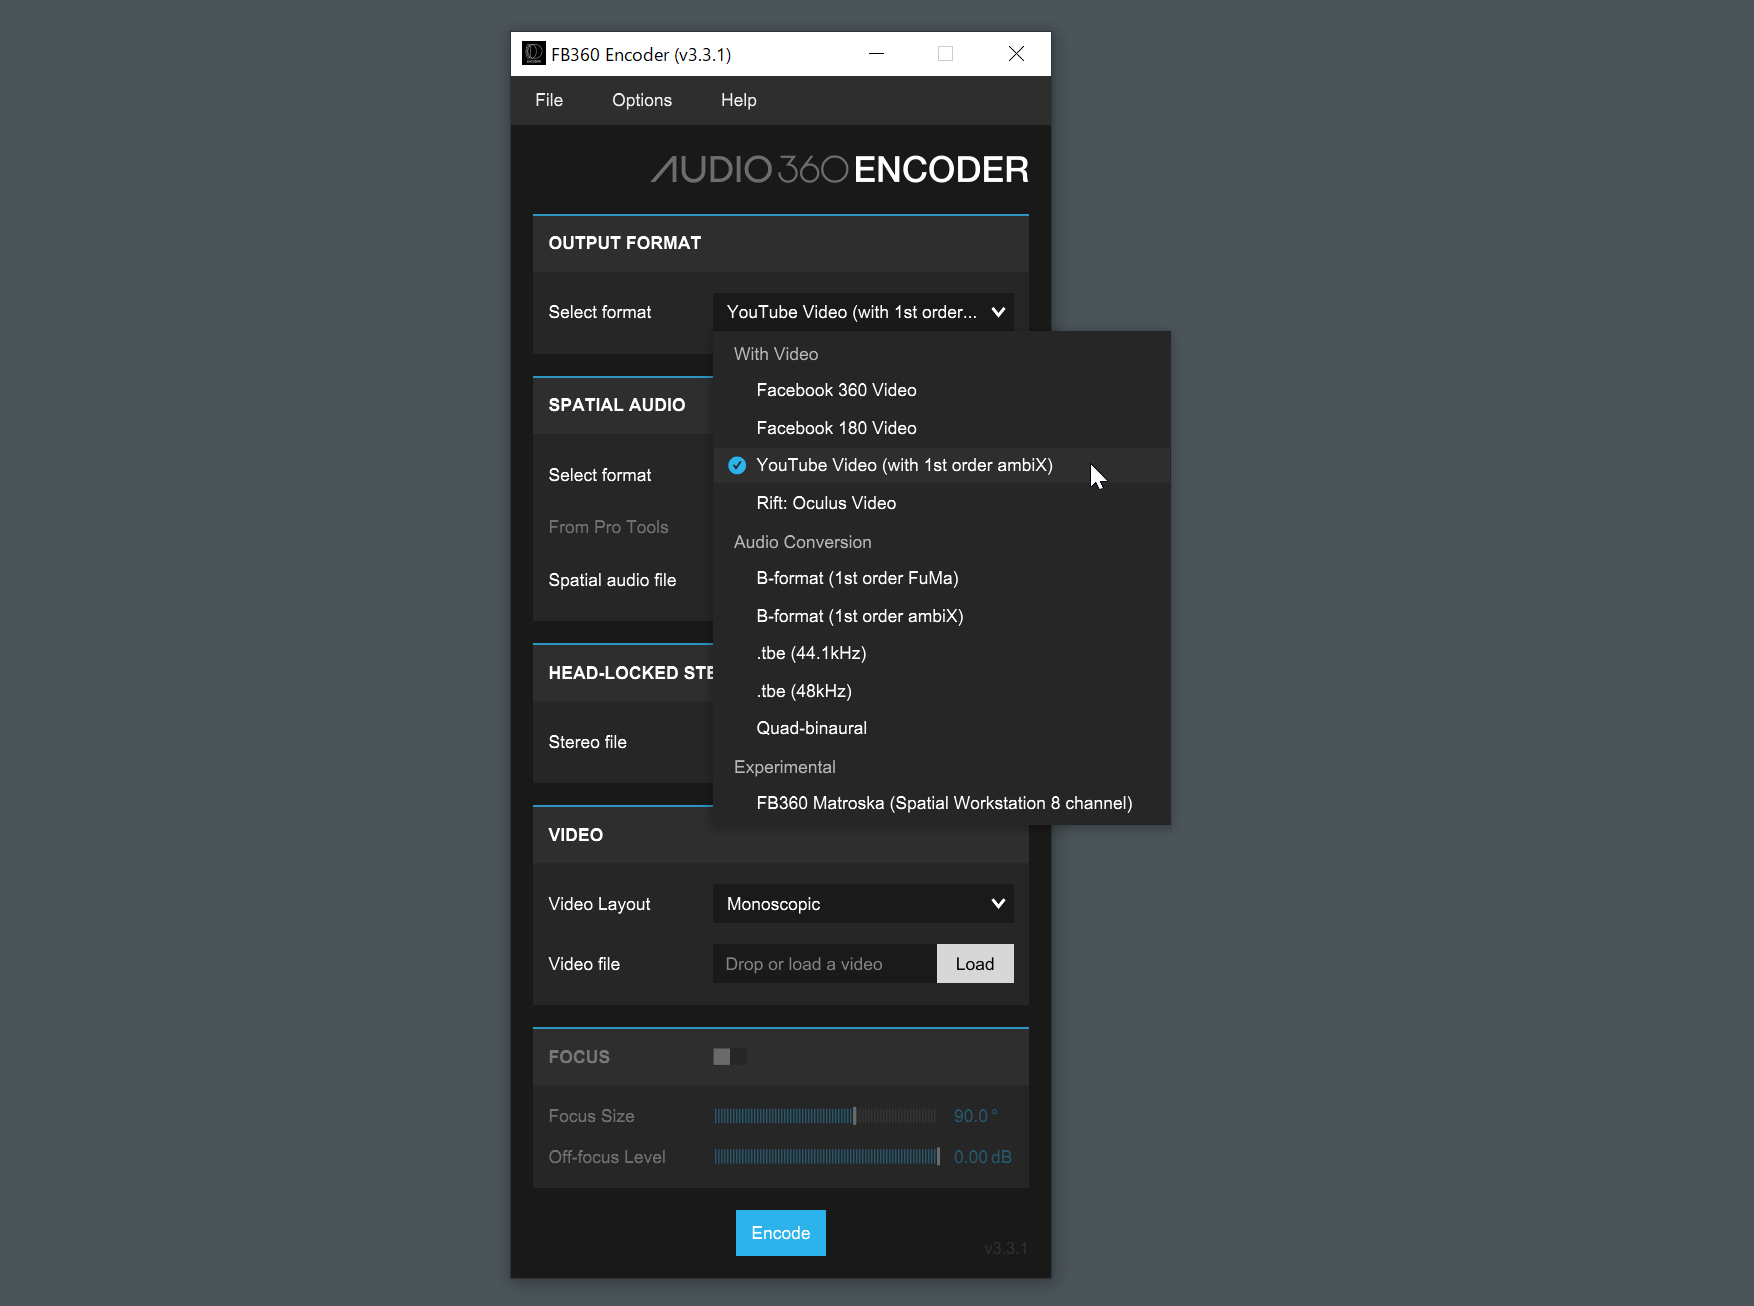Open the Help menu
This screenshot has height=1306, width=1754.
738,100
